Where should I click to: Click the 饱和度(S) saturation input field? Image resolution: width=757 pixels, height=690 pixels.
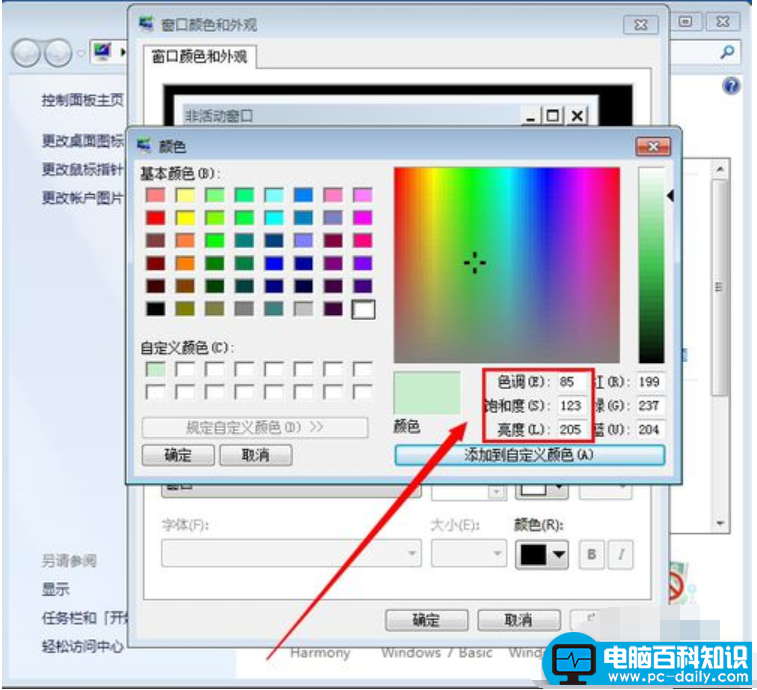[x=572, y=406]
